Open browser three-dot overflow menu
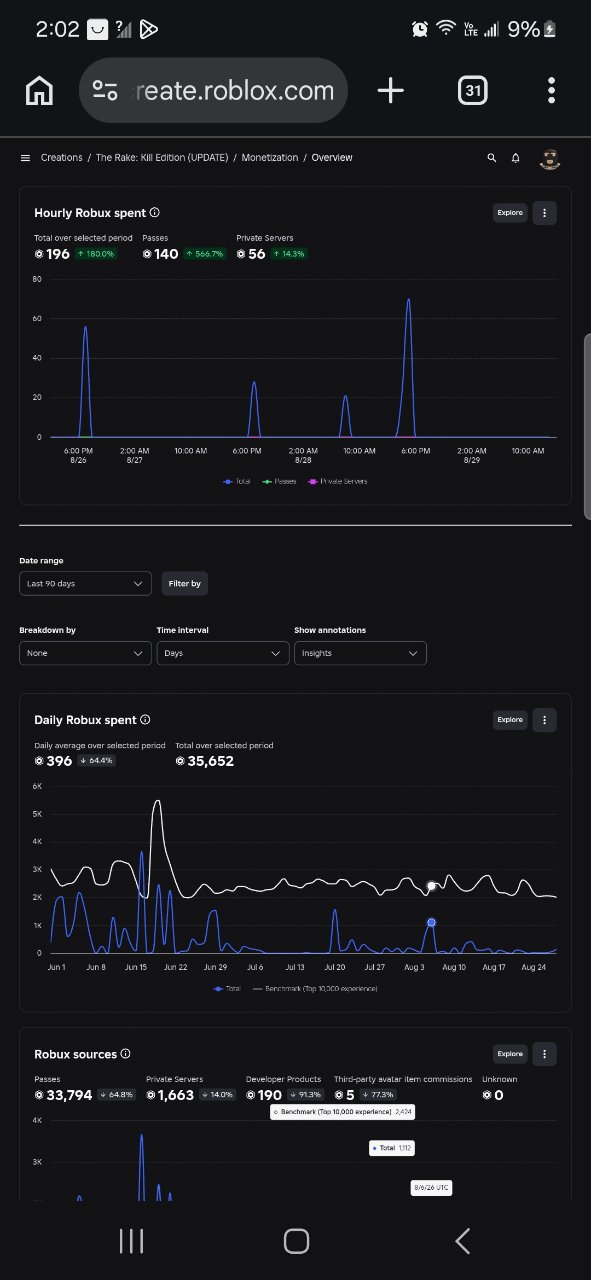 (551, 91)
